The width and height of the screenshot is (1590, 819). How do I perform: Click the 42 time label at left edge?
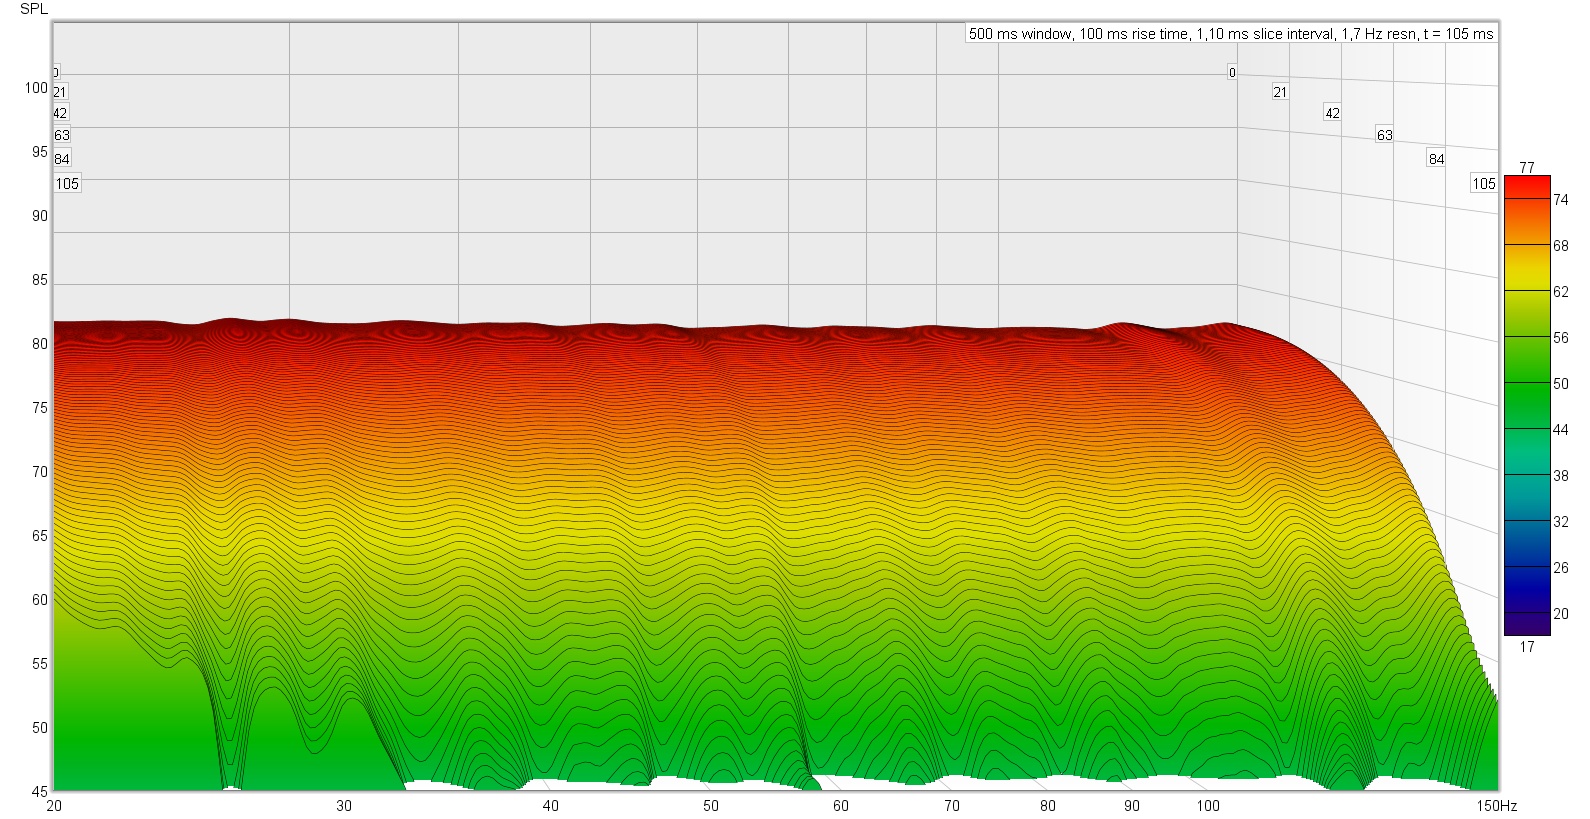pos(60,113)
